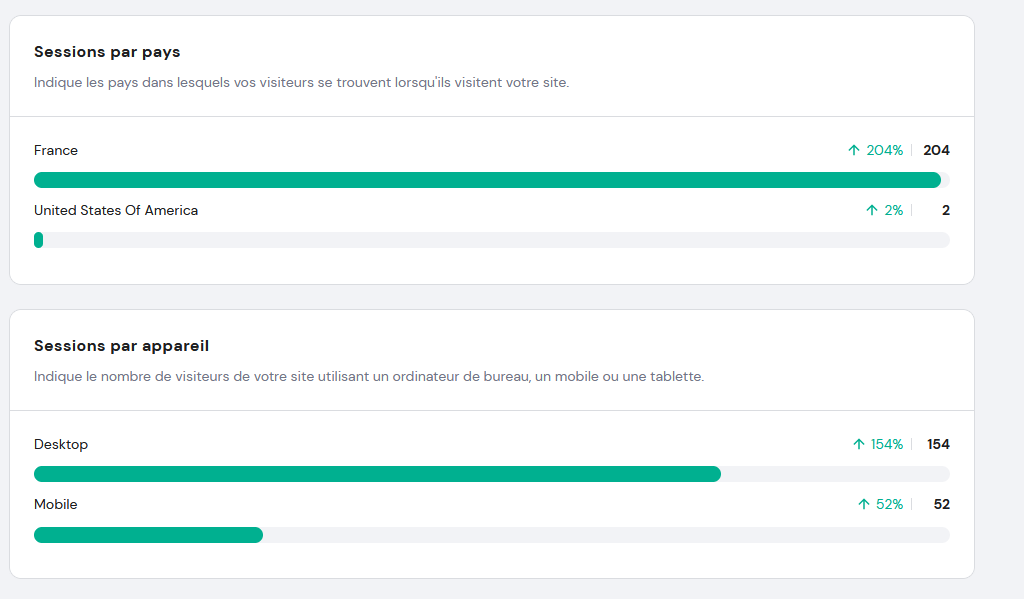Click the Mobile up-arrow trend icon
The width and height of the screenshot is (1024, 599).
(864, 504)
